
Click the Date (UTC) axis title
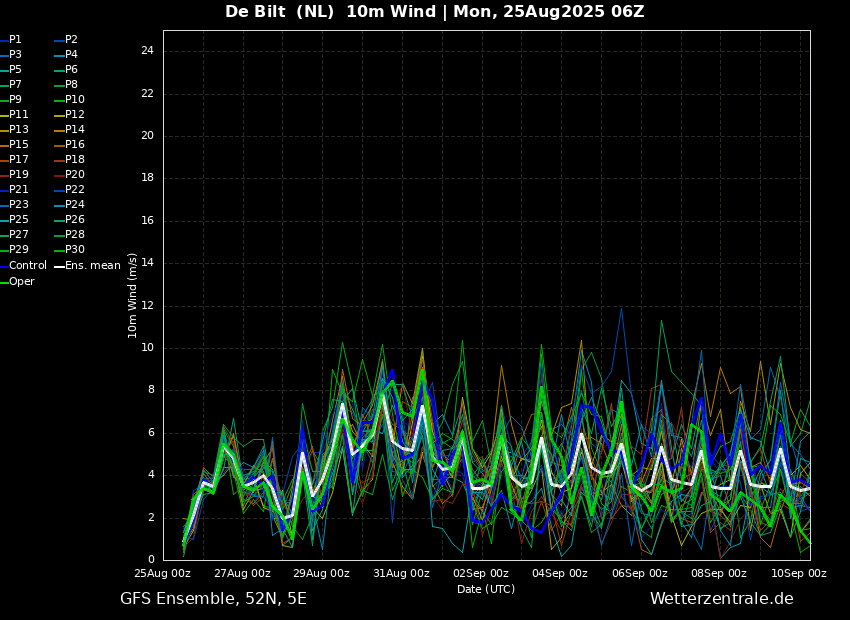pyautogui.click(x=486, y=589)
